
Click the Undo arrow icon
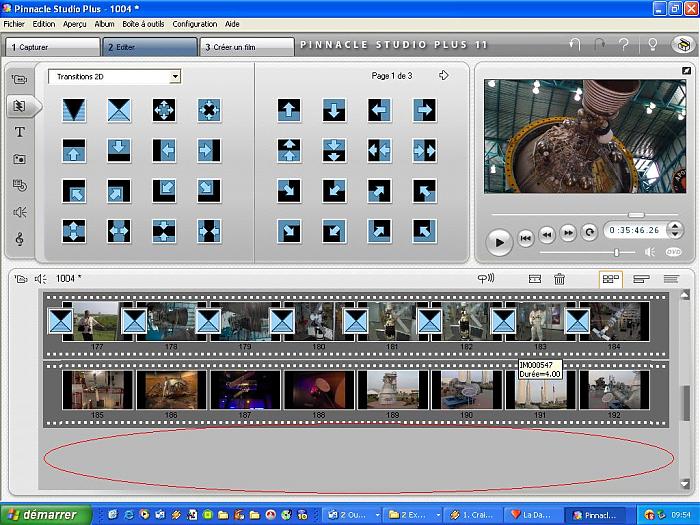575,44
